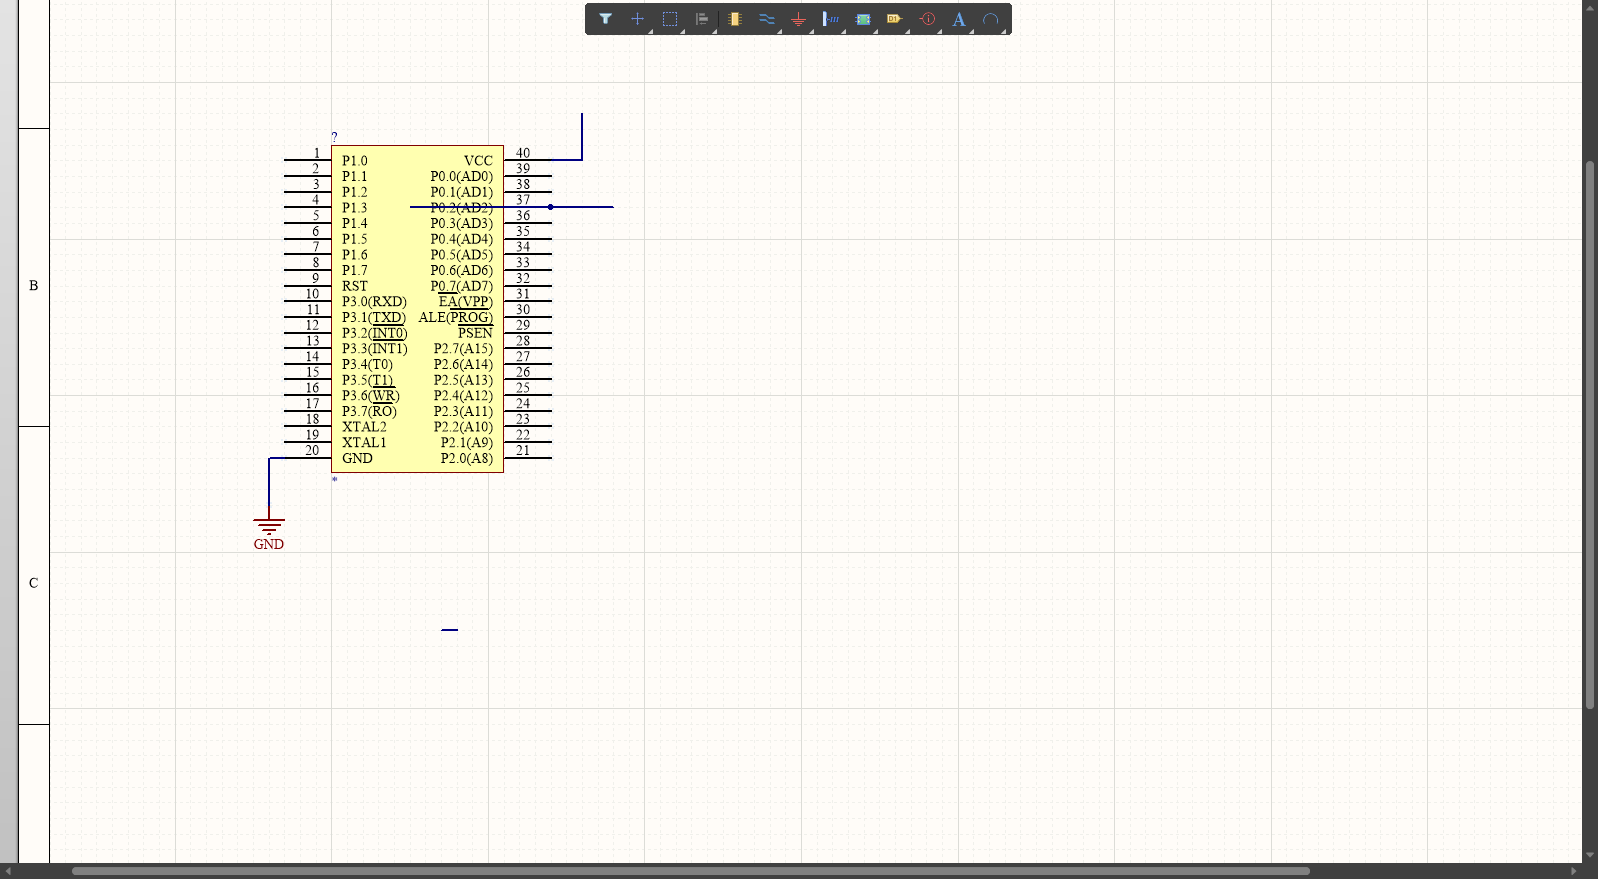Click the place part component icon
1598x879 pixels.
[x=735, y=19]
